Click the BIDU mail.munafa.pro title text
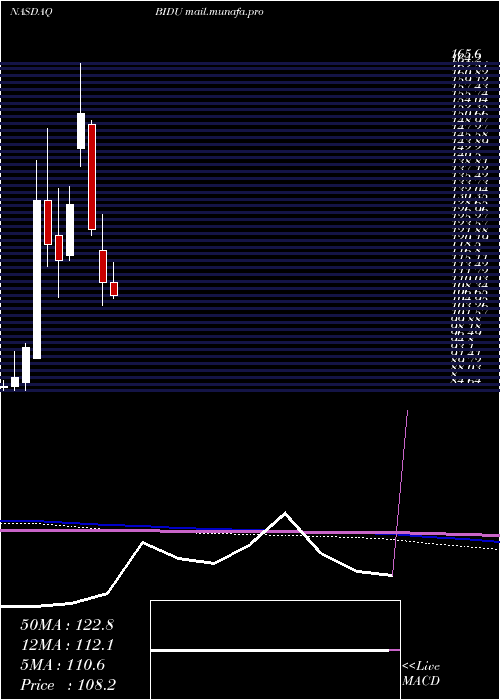This screenshot has height=700, width=500. (x=209, y=12)
